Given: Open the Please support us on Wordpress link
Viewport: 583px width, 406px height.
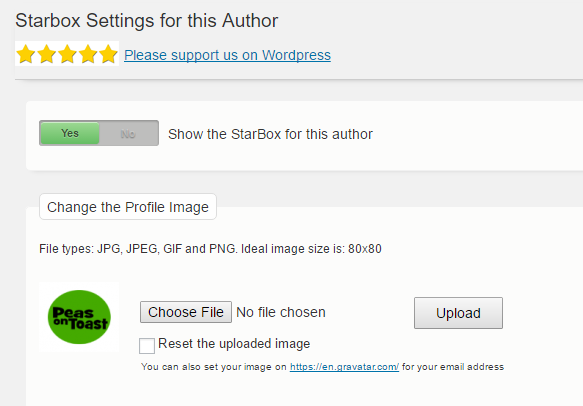Looking at the screenshot, I should 227,55.
